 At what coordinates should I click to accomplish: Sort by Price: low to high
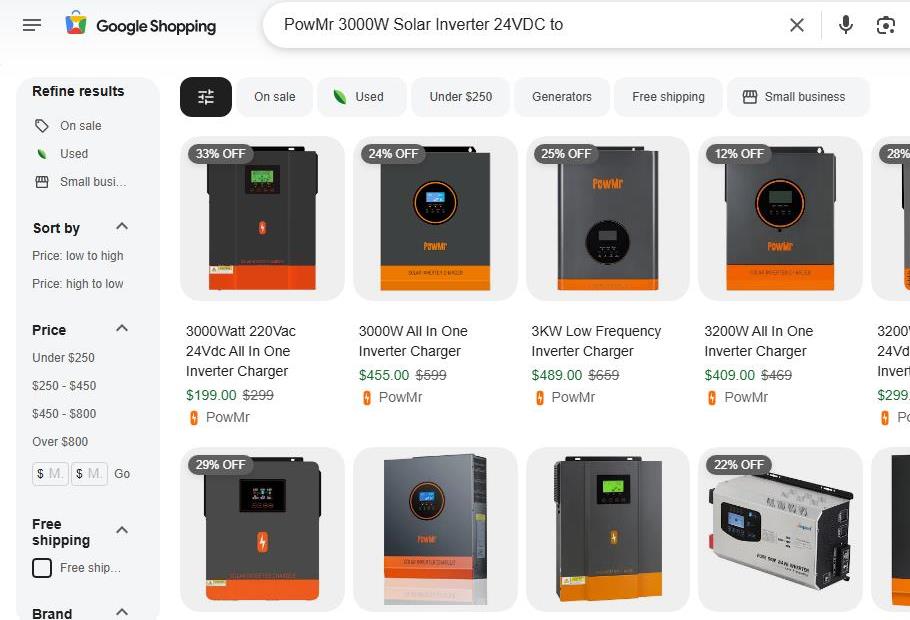pos(78,256)
